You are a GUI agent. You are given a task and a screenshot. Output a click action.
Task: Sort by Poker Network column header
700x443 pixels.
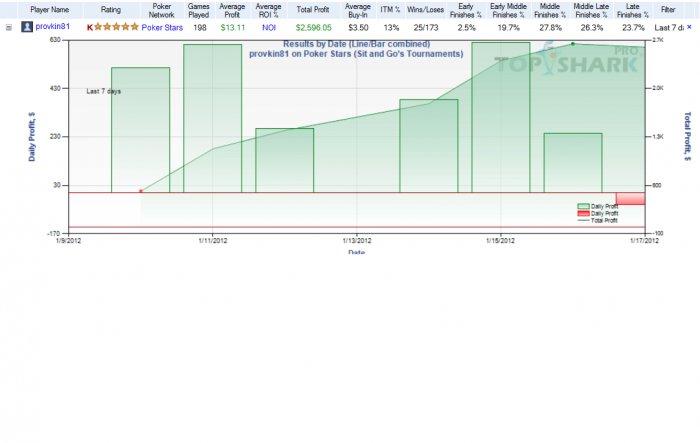click(x=162, y=10)
